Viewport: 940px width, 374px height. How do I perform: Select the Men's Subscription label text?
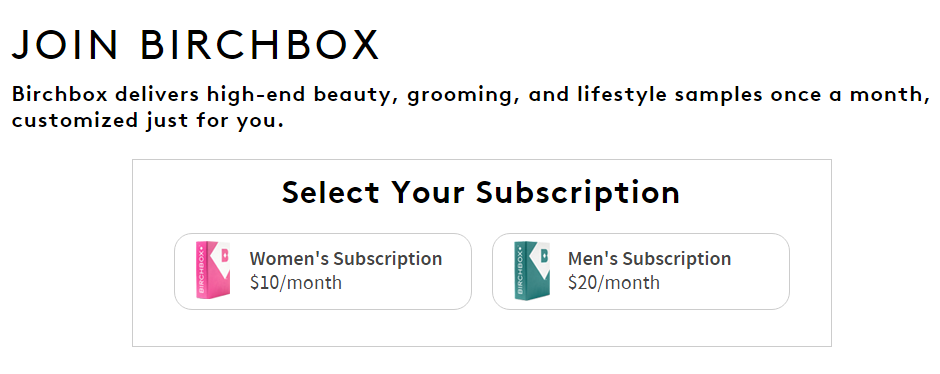[649, 259]
